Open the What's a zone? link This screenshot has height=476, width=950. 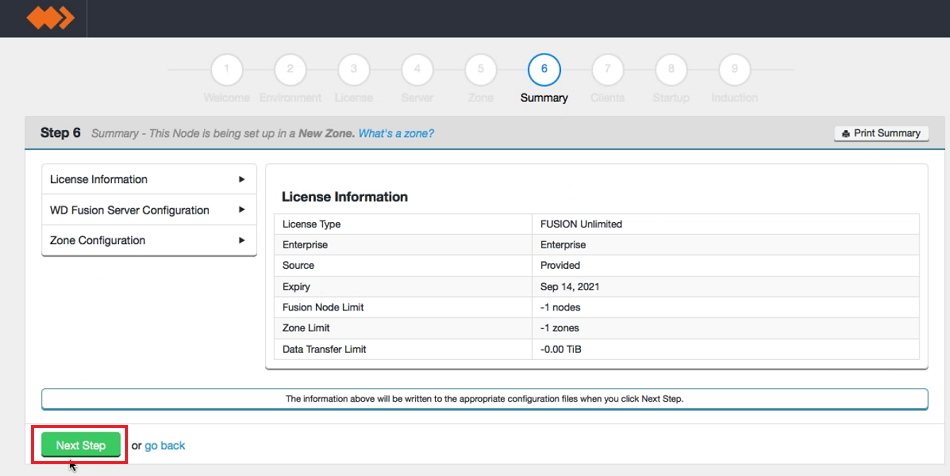pos(396,133)
